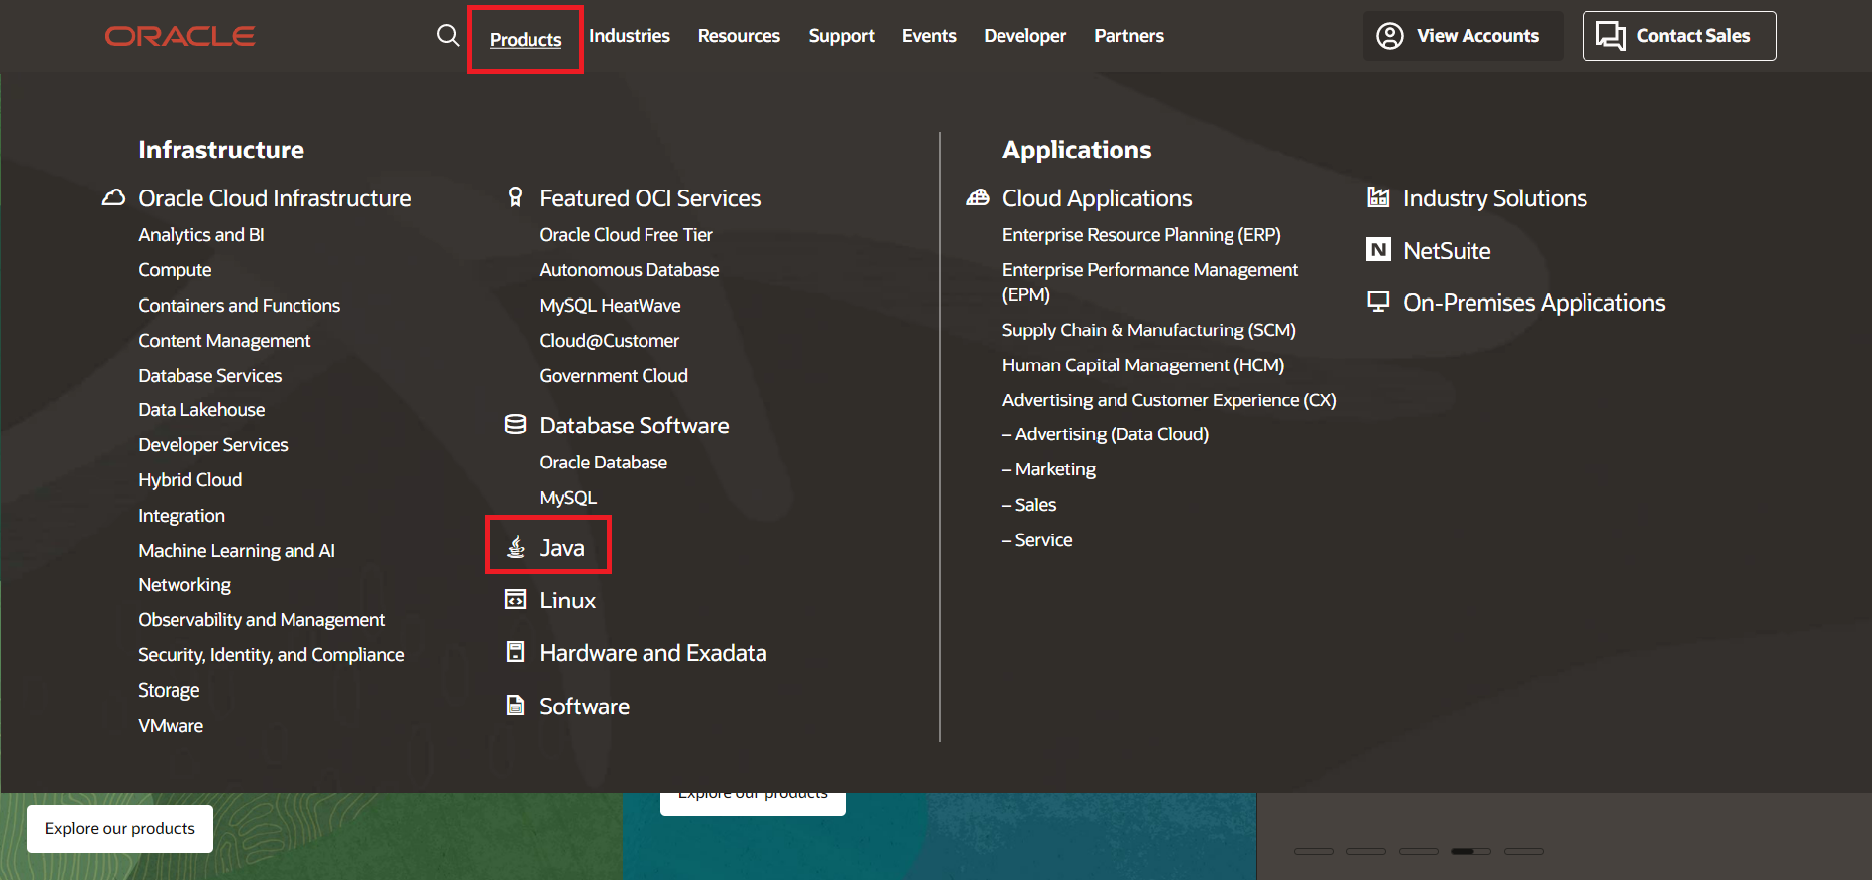1872x880 pixels.
Task: Open Containers and Functions link
Action: coord(239,306)
